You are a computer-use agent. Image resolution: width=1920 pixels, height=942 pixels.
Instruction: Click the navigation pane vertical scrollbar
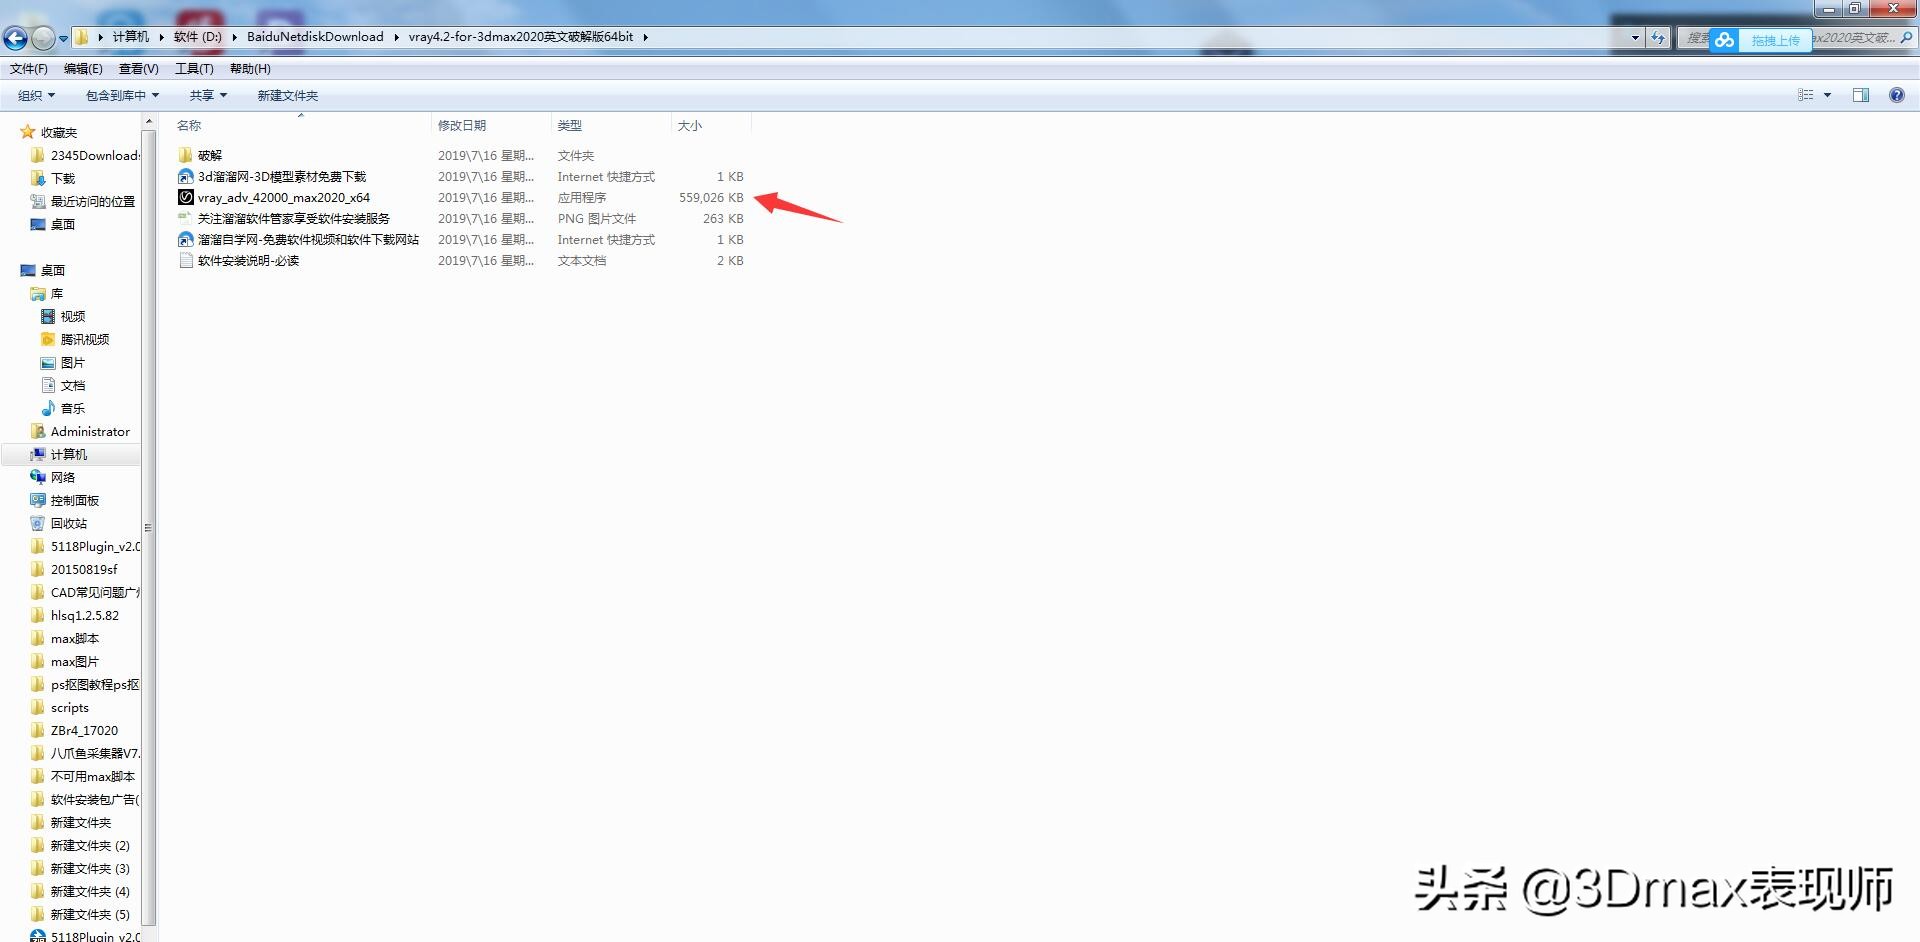click(x=149, y=527)
